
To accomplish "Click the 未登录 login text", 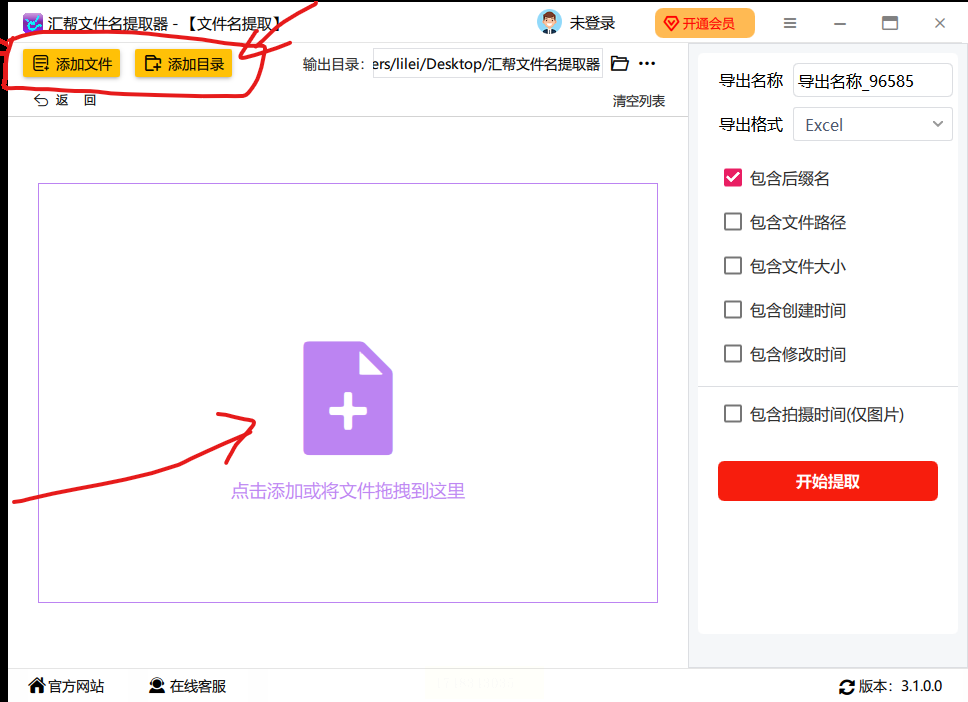I will [592, 23].
